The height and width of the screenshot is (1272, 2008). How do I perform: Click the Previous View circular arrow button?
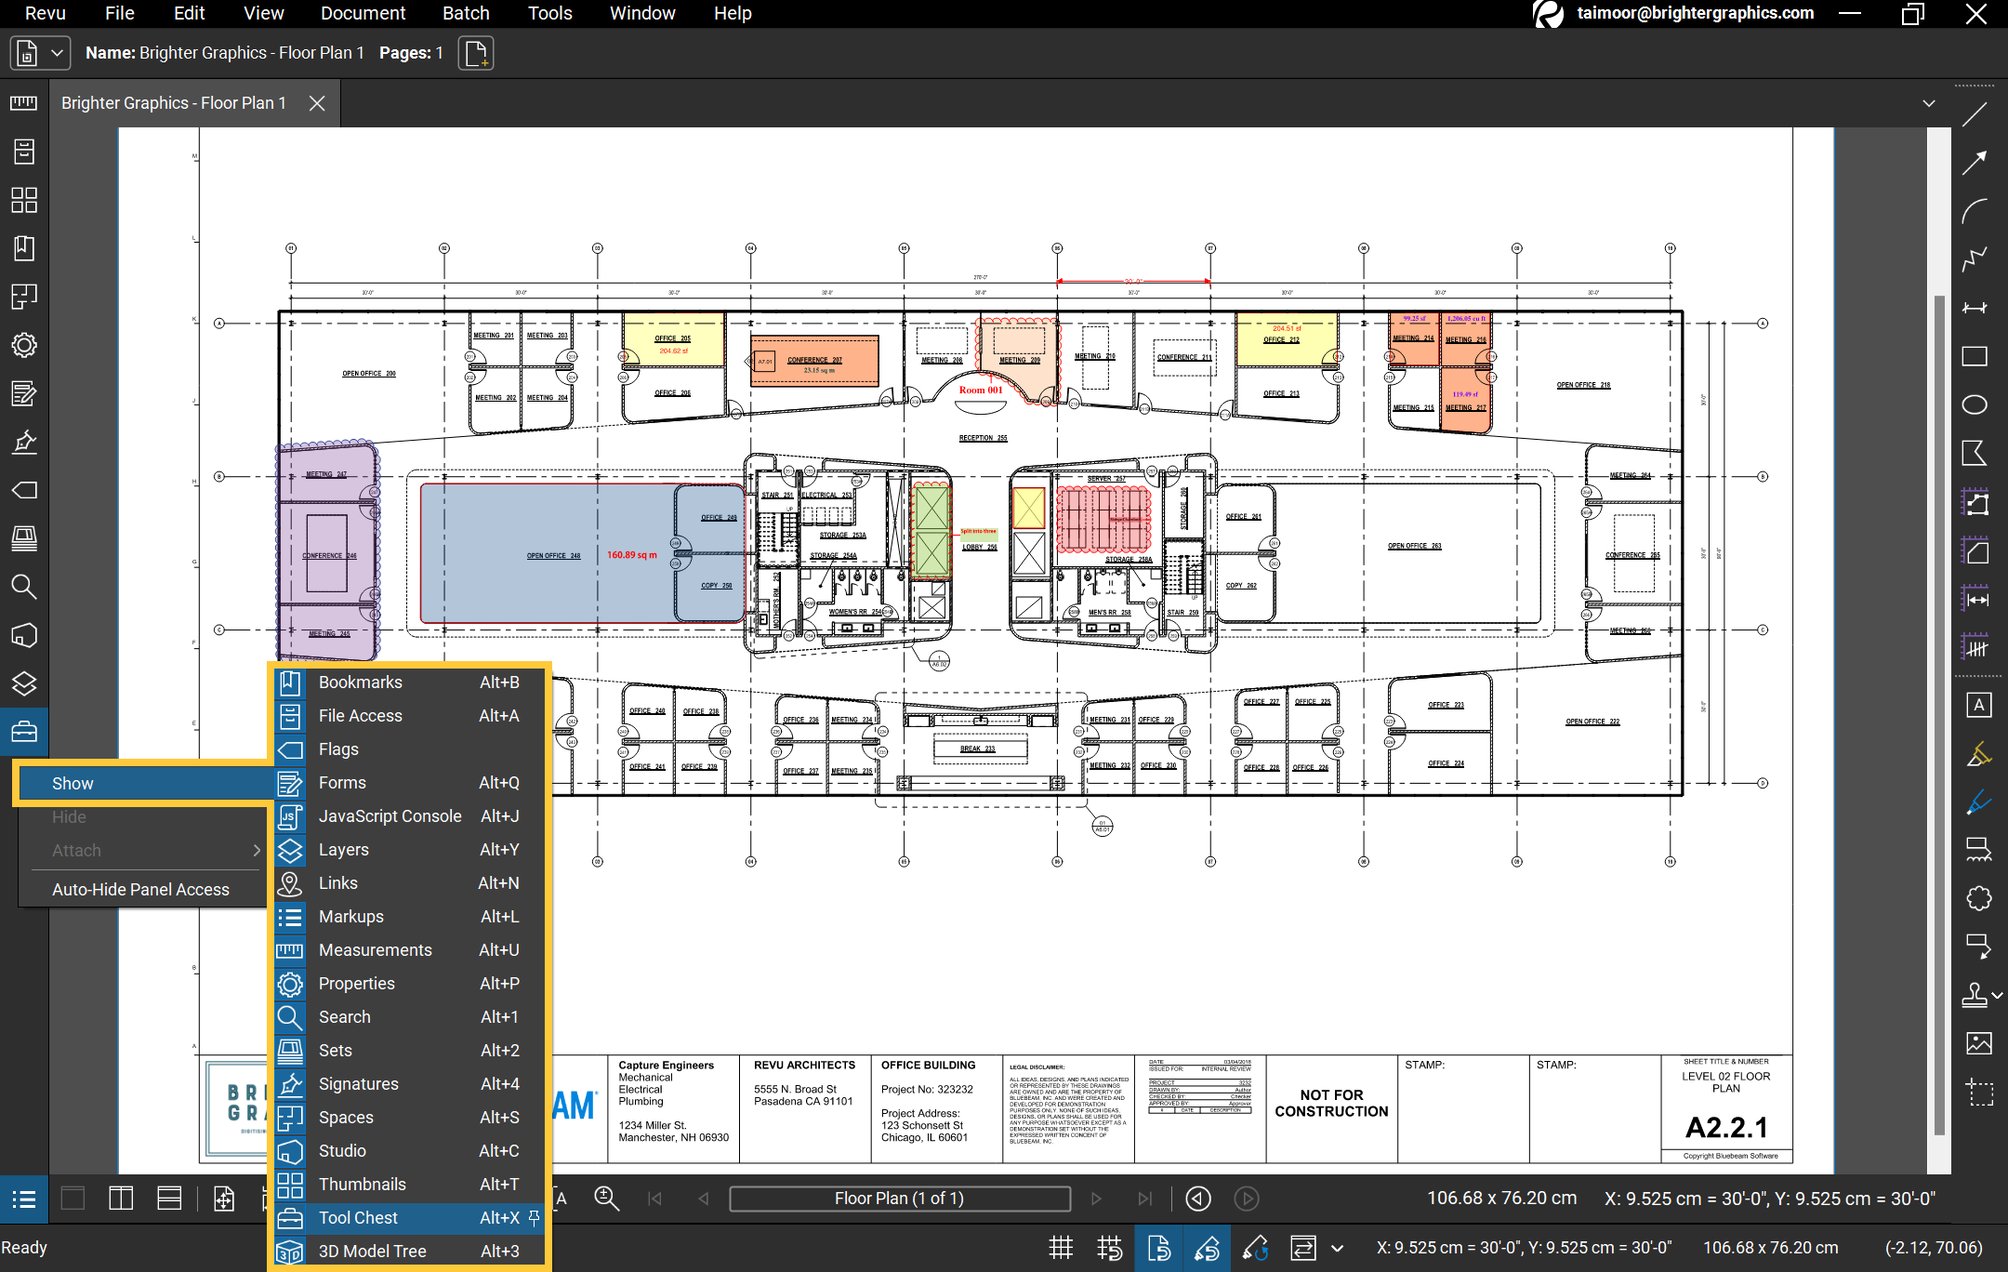pos(1199,1198)
